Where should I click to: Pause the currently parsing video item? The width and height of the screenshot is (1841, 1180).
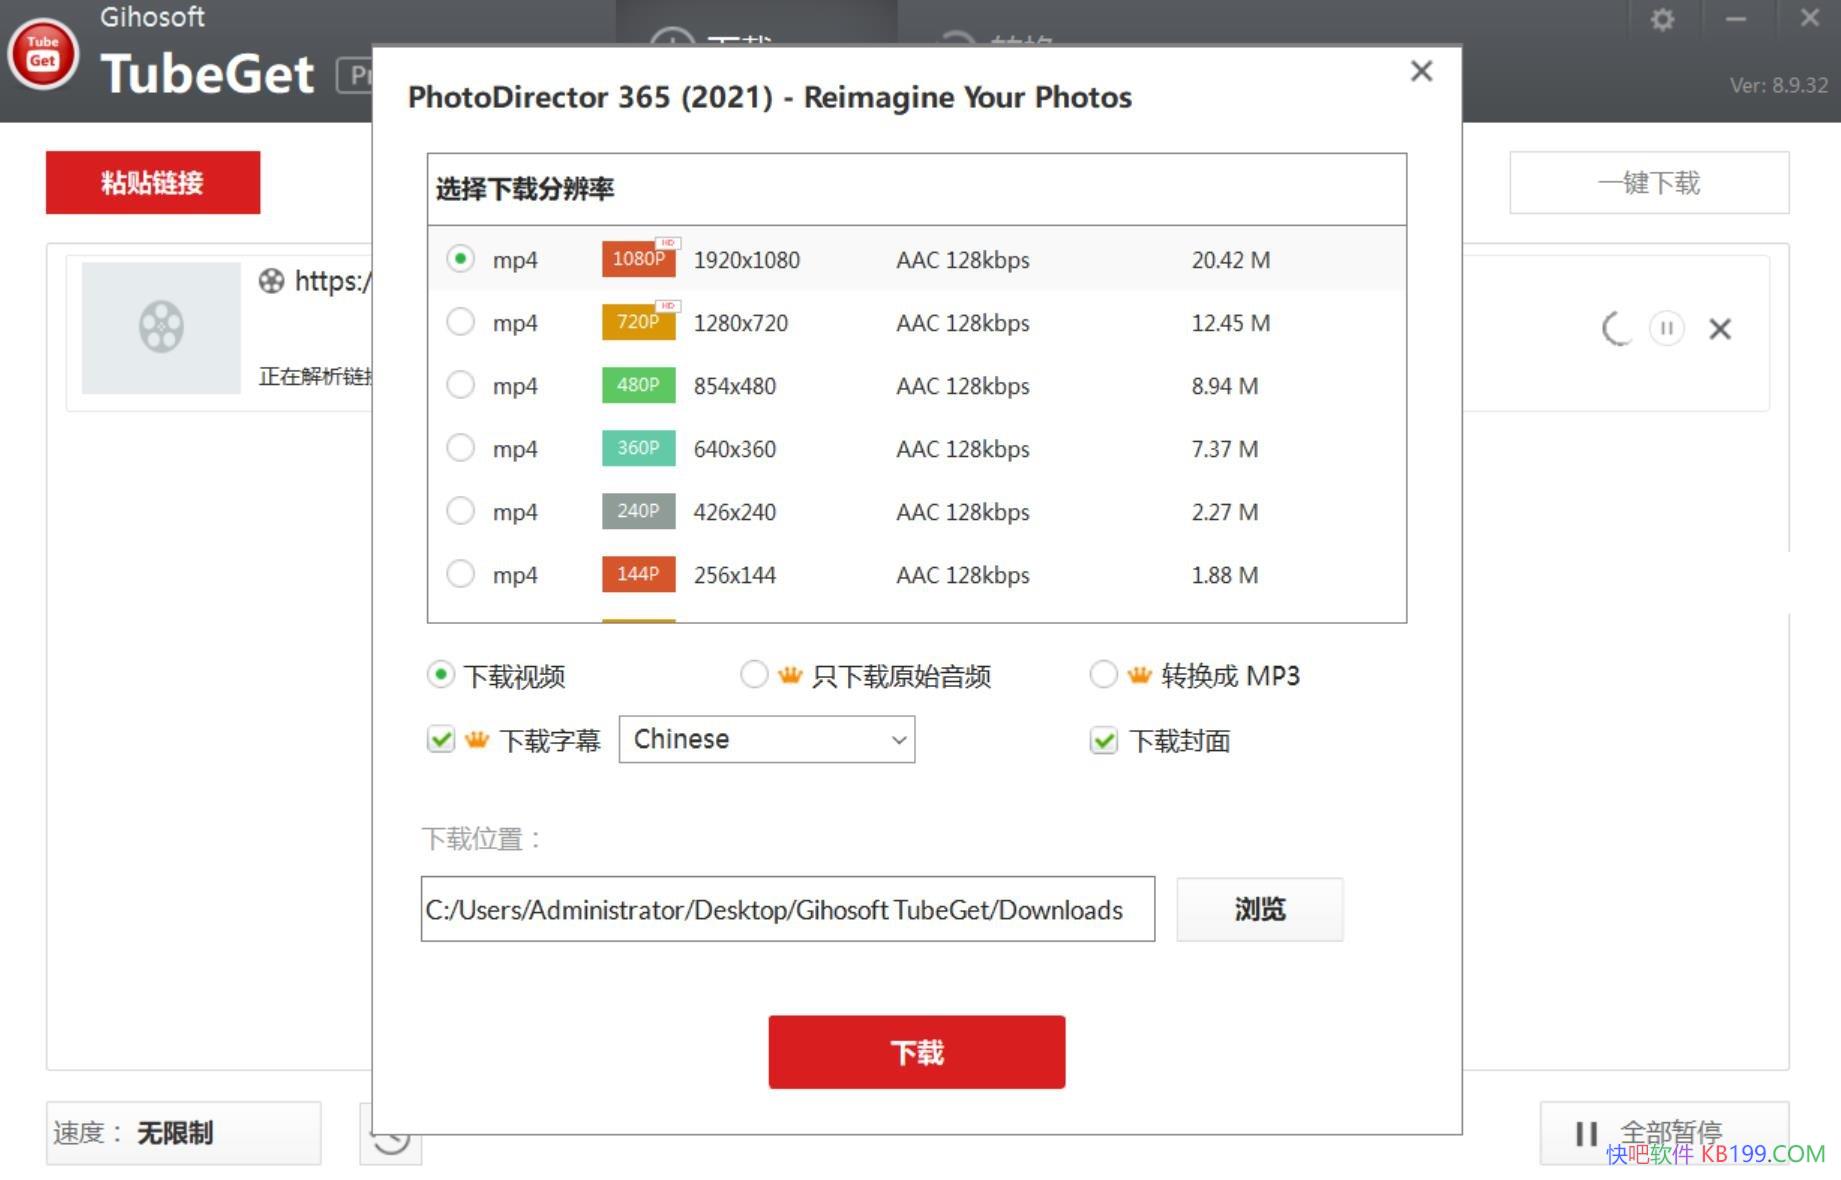click(x=1666, y=328)
